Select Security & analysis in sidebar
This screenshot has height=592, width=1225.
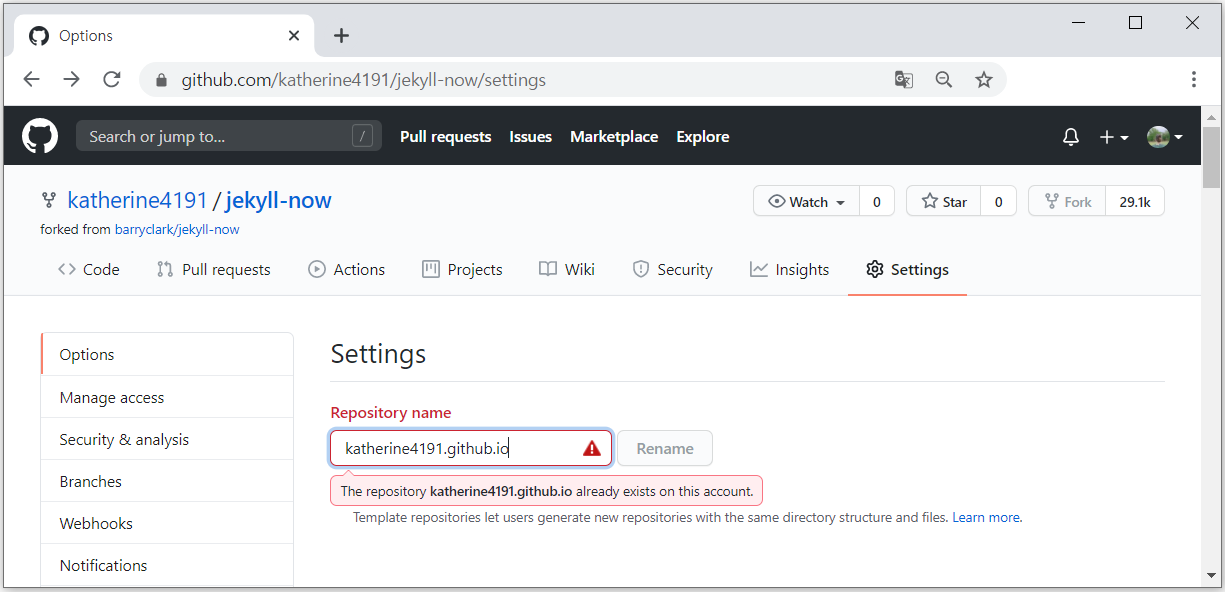167,439
